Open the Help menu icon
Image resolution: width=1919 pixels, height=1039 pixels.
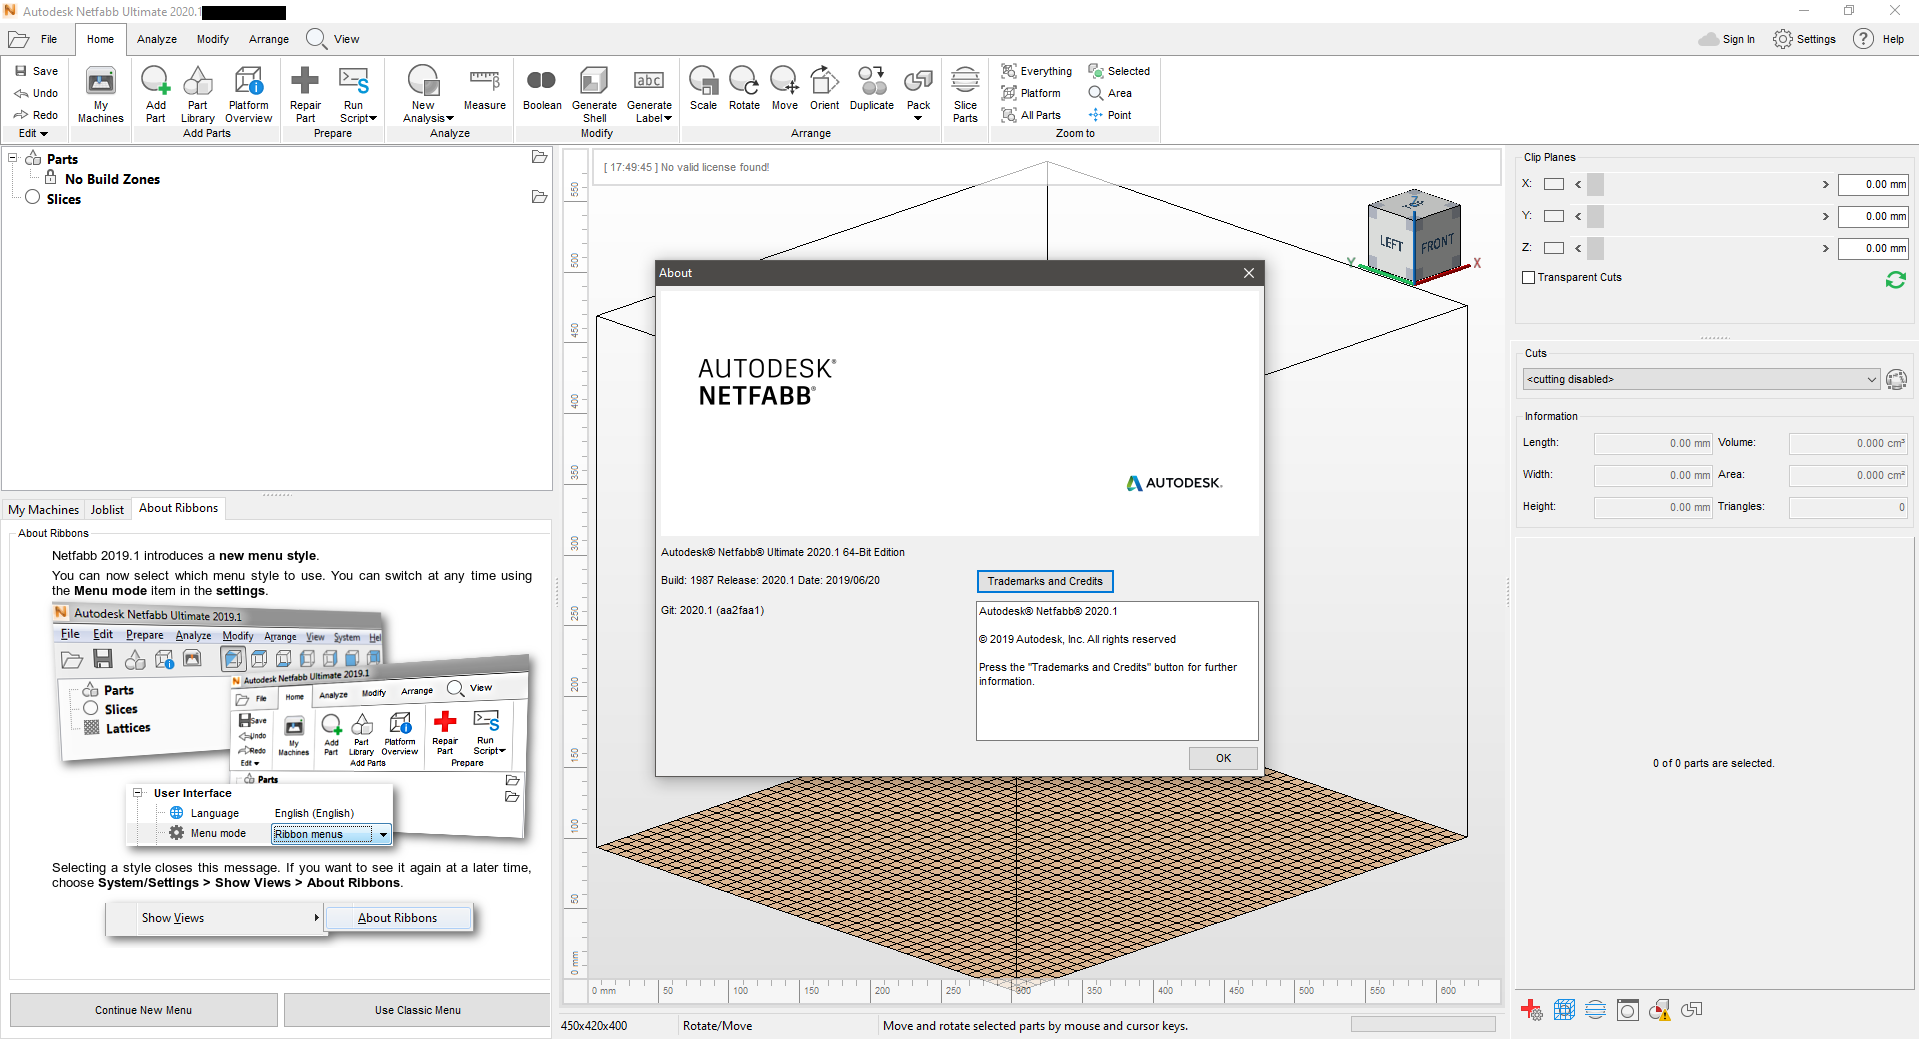pyautogui.click(x=1863, y=39)
